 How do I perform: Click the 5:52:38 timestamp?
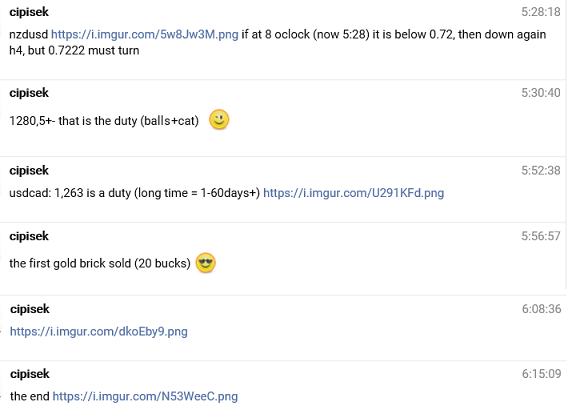tap(541, 170)
